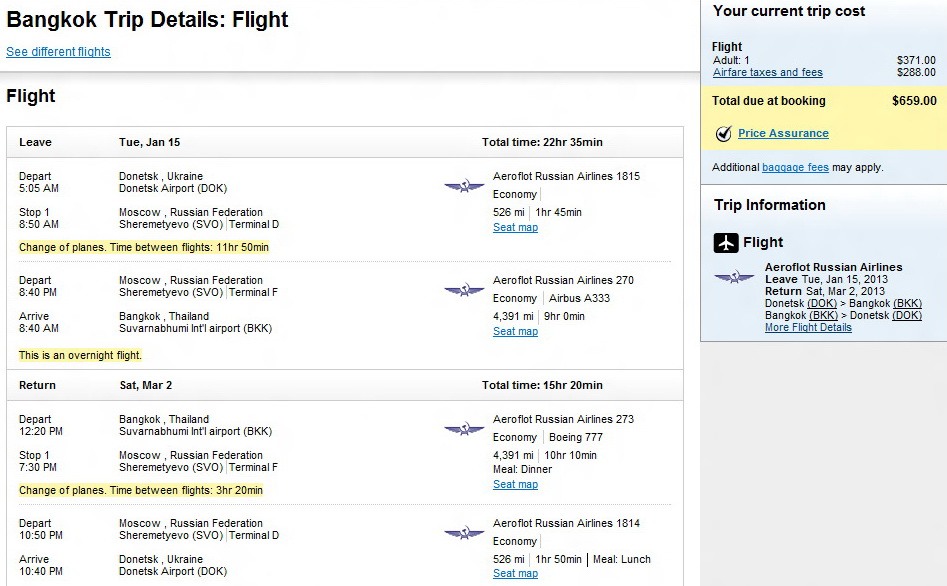Viewport: 947px width, 586px height.
Task: Open the See different flights link
Action: click(58, 52)
